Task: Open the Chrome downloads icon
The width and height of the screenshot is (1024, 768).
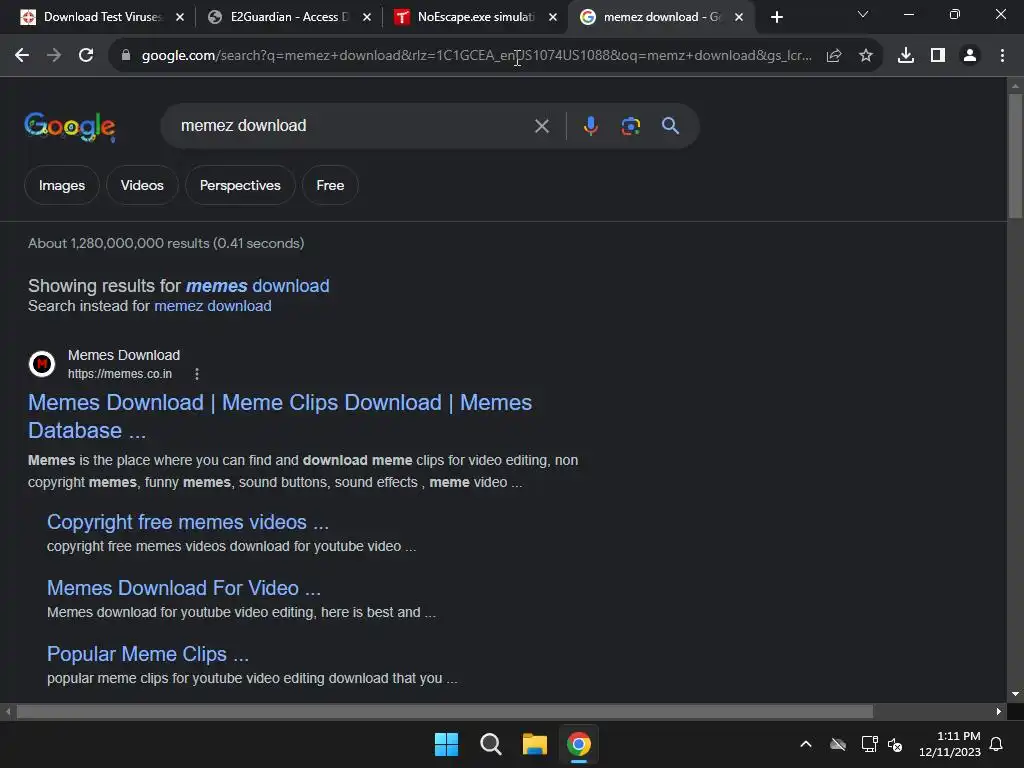Action: (906, 56)
